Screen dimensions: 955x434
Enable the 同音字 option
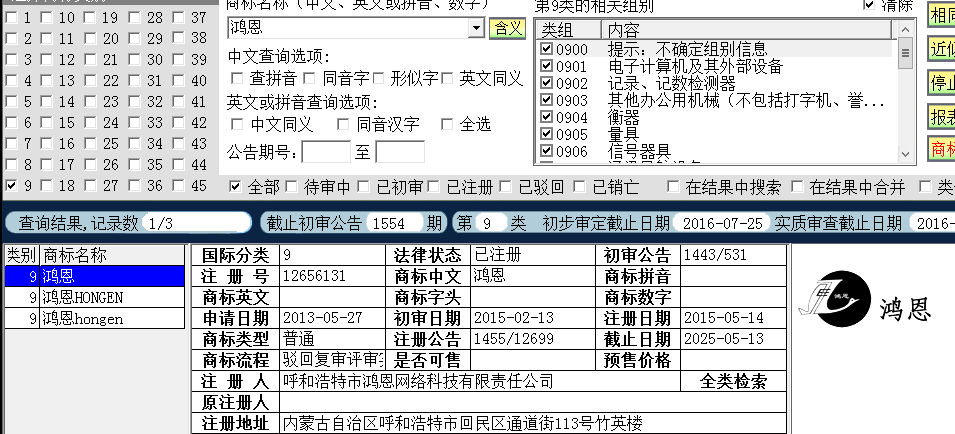[309, 79]
